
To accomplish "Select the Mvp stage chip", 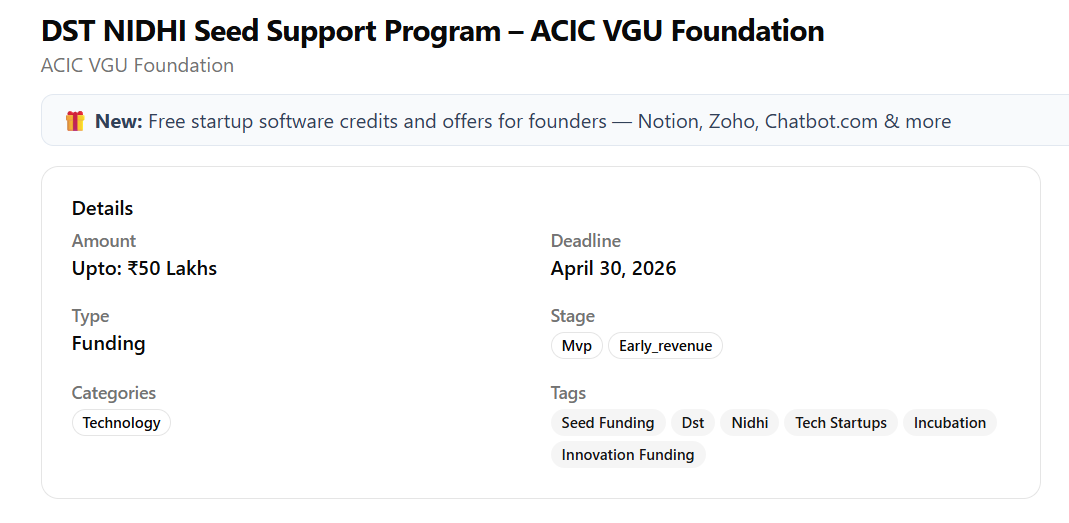I will [x=576, y=346].
